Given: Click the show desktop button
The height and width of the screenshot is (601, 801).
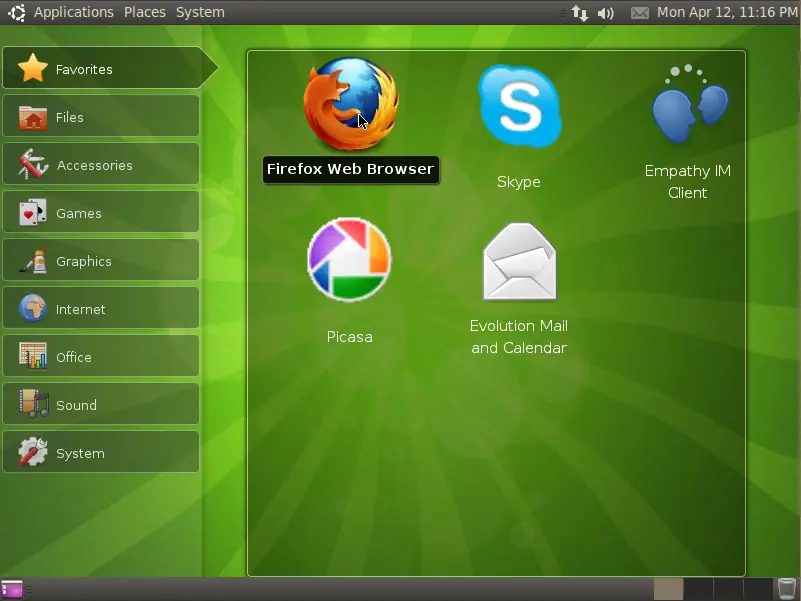Looking at the screenshot, I should coord(12,589).
